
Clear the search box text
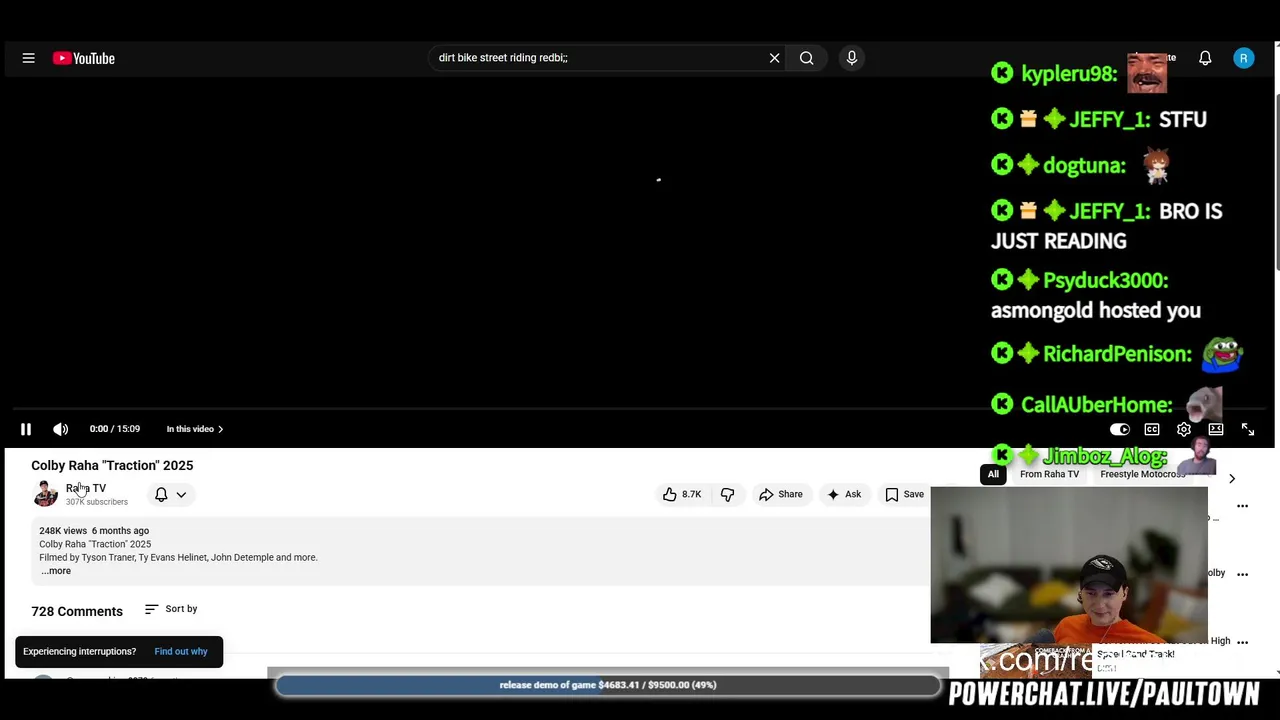(x=774, y=58)
